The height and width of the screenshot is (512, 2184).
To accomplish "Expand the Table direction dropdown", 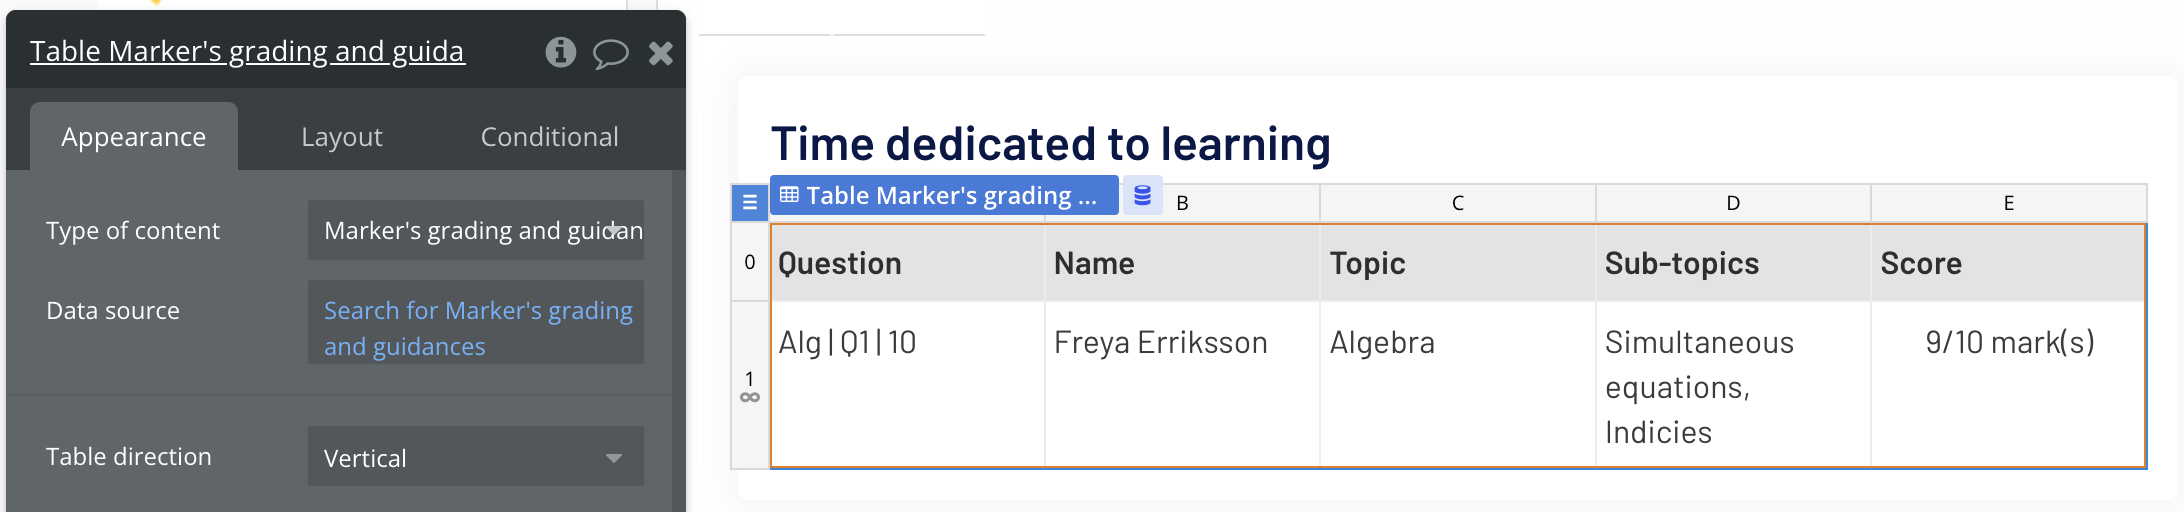I will (476, 457).
